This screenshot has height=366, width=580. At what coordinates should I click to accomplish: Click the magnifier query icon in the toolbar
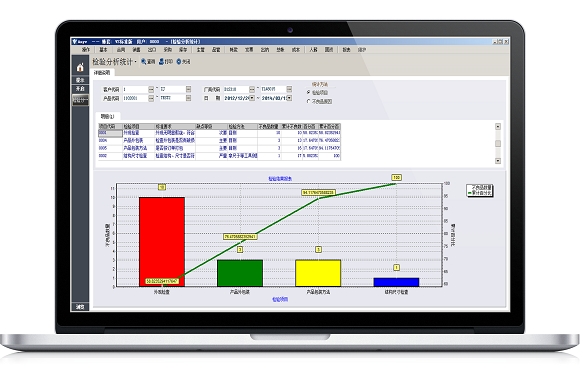[x=144, y=61]
